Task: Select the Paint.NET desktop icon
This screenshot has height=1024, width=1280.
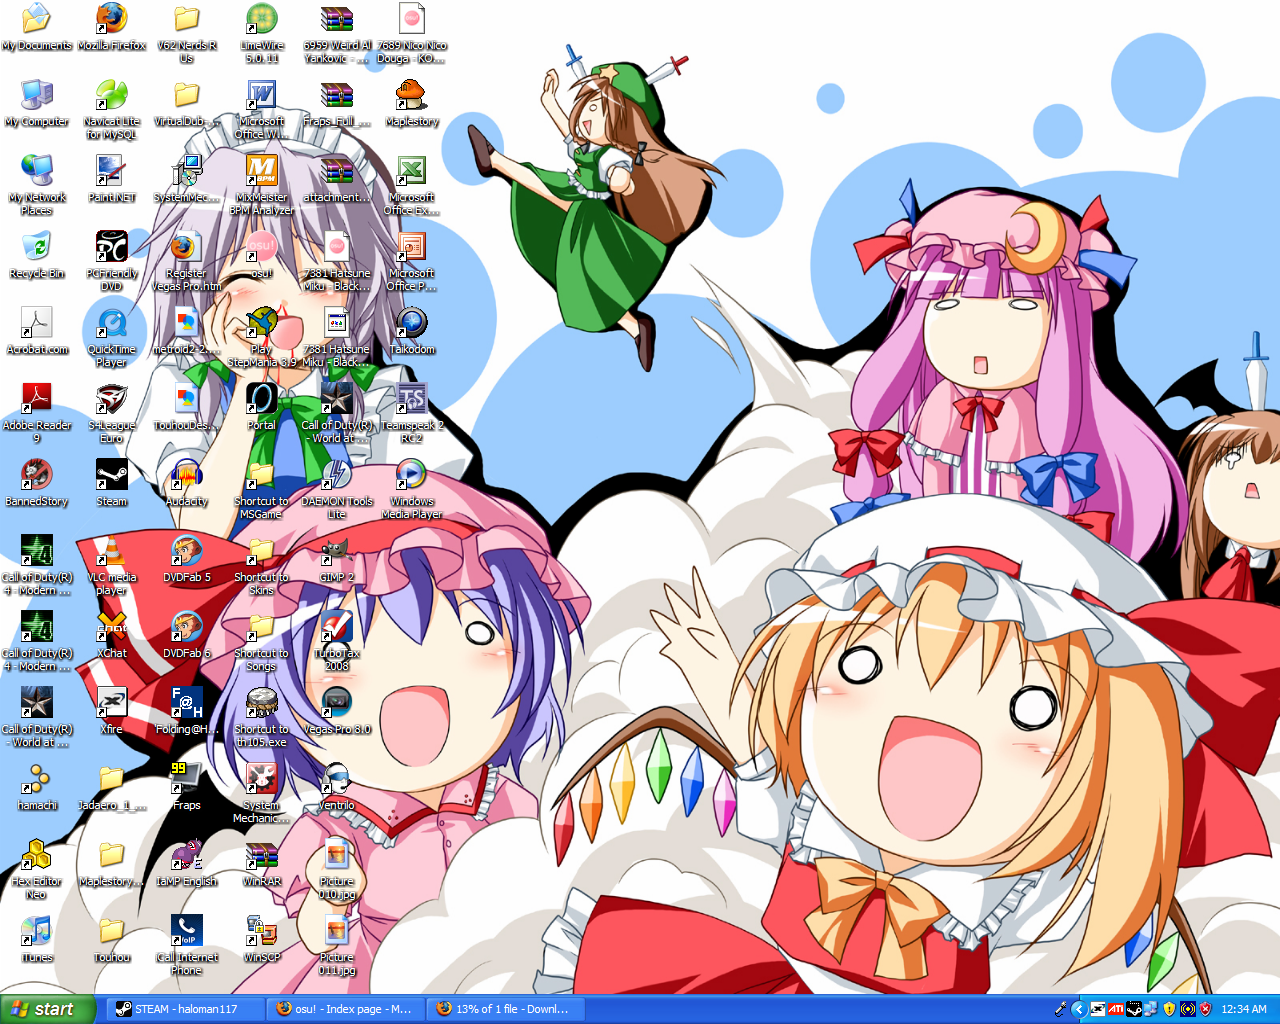Action: (x=112, y=171)
